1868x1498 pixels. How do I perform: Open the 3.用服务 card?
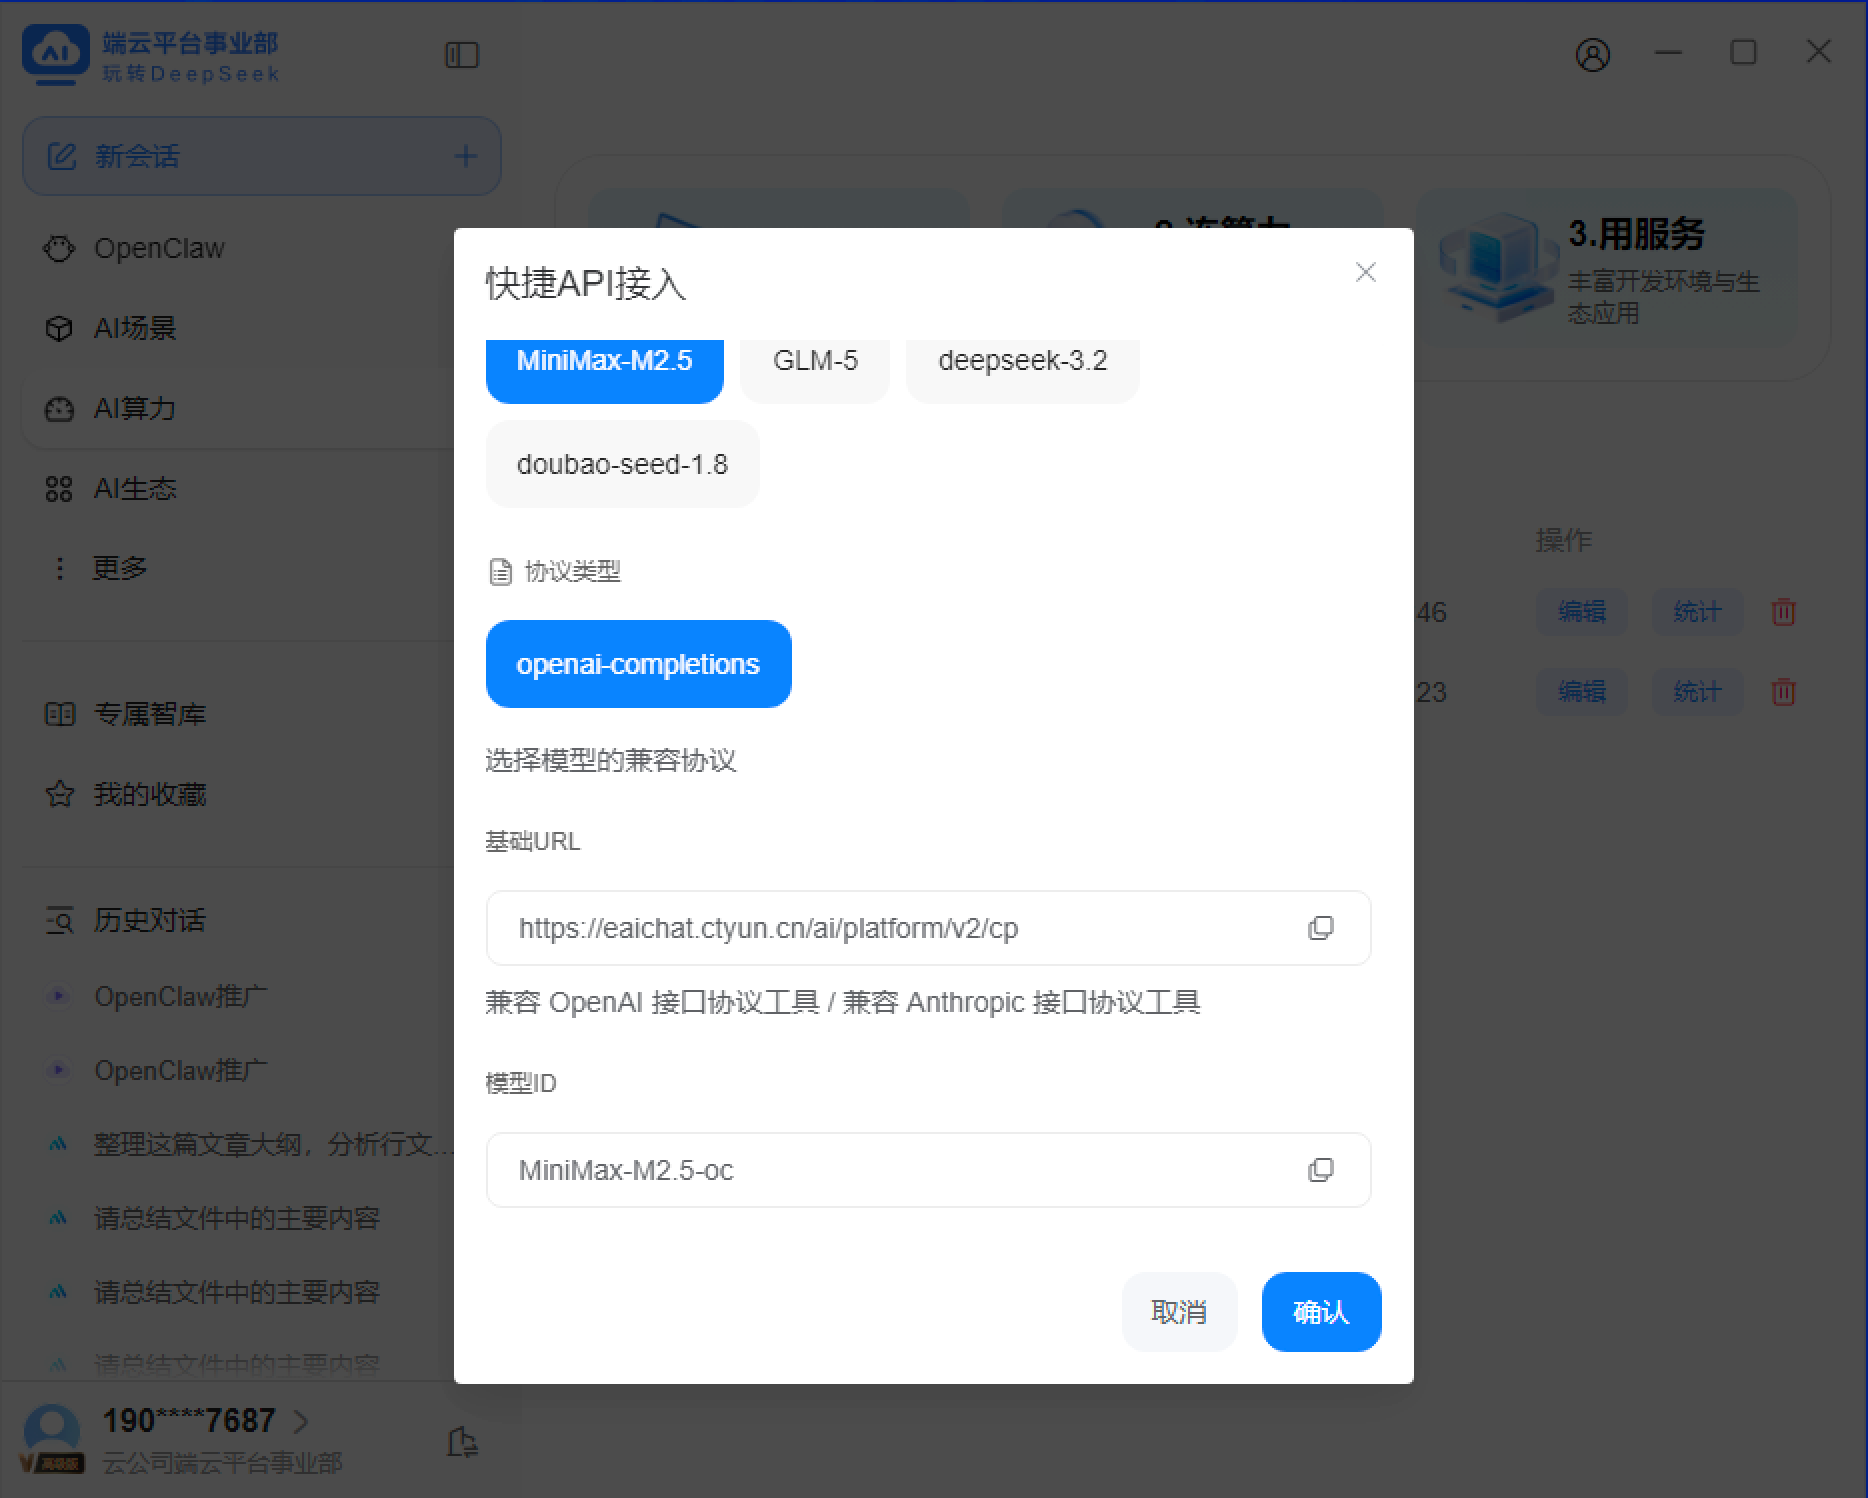point(1608,268)
